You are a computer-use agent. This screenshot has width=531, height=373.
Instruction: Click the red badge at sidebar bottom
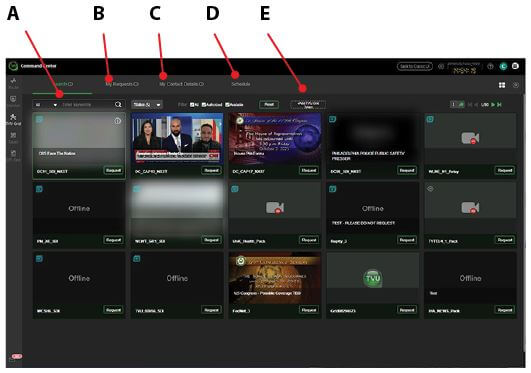coord(17,356)
